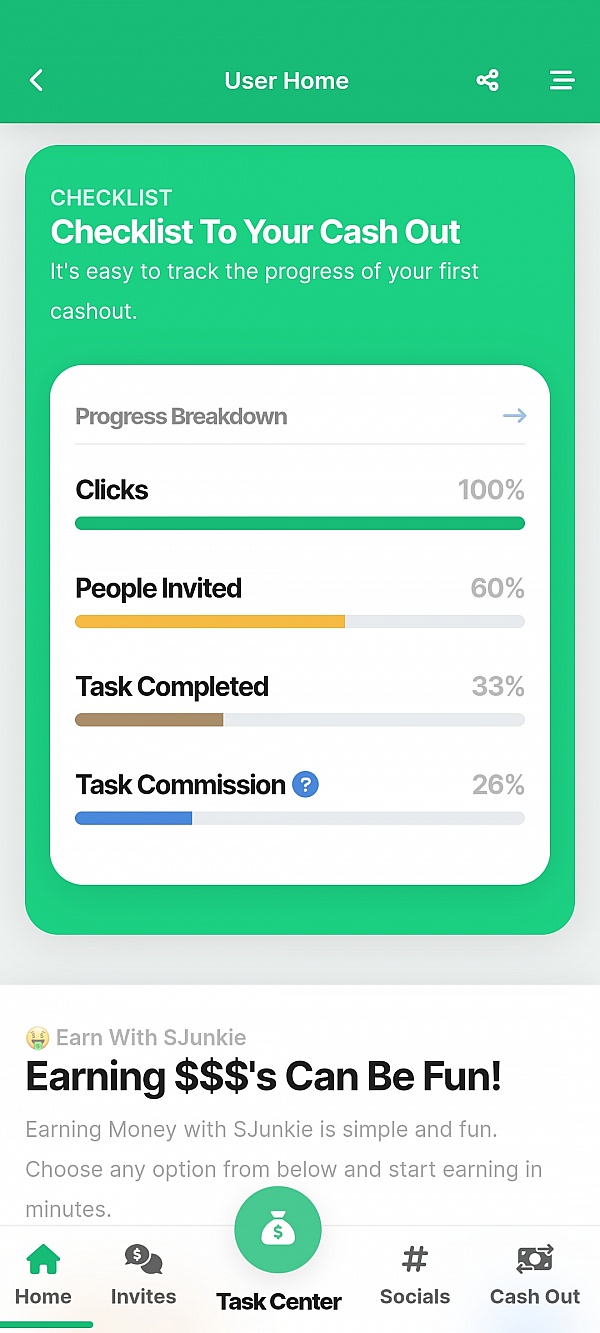
Task: Tap the share icon in the header
Action: click(487, 81)
